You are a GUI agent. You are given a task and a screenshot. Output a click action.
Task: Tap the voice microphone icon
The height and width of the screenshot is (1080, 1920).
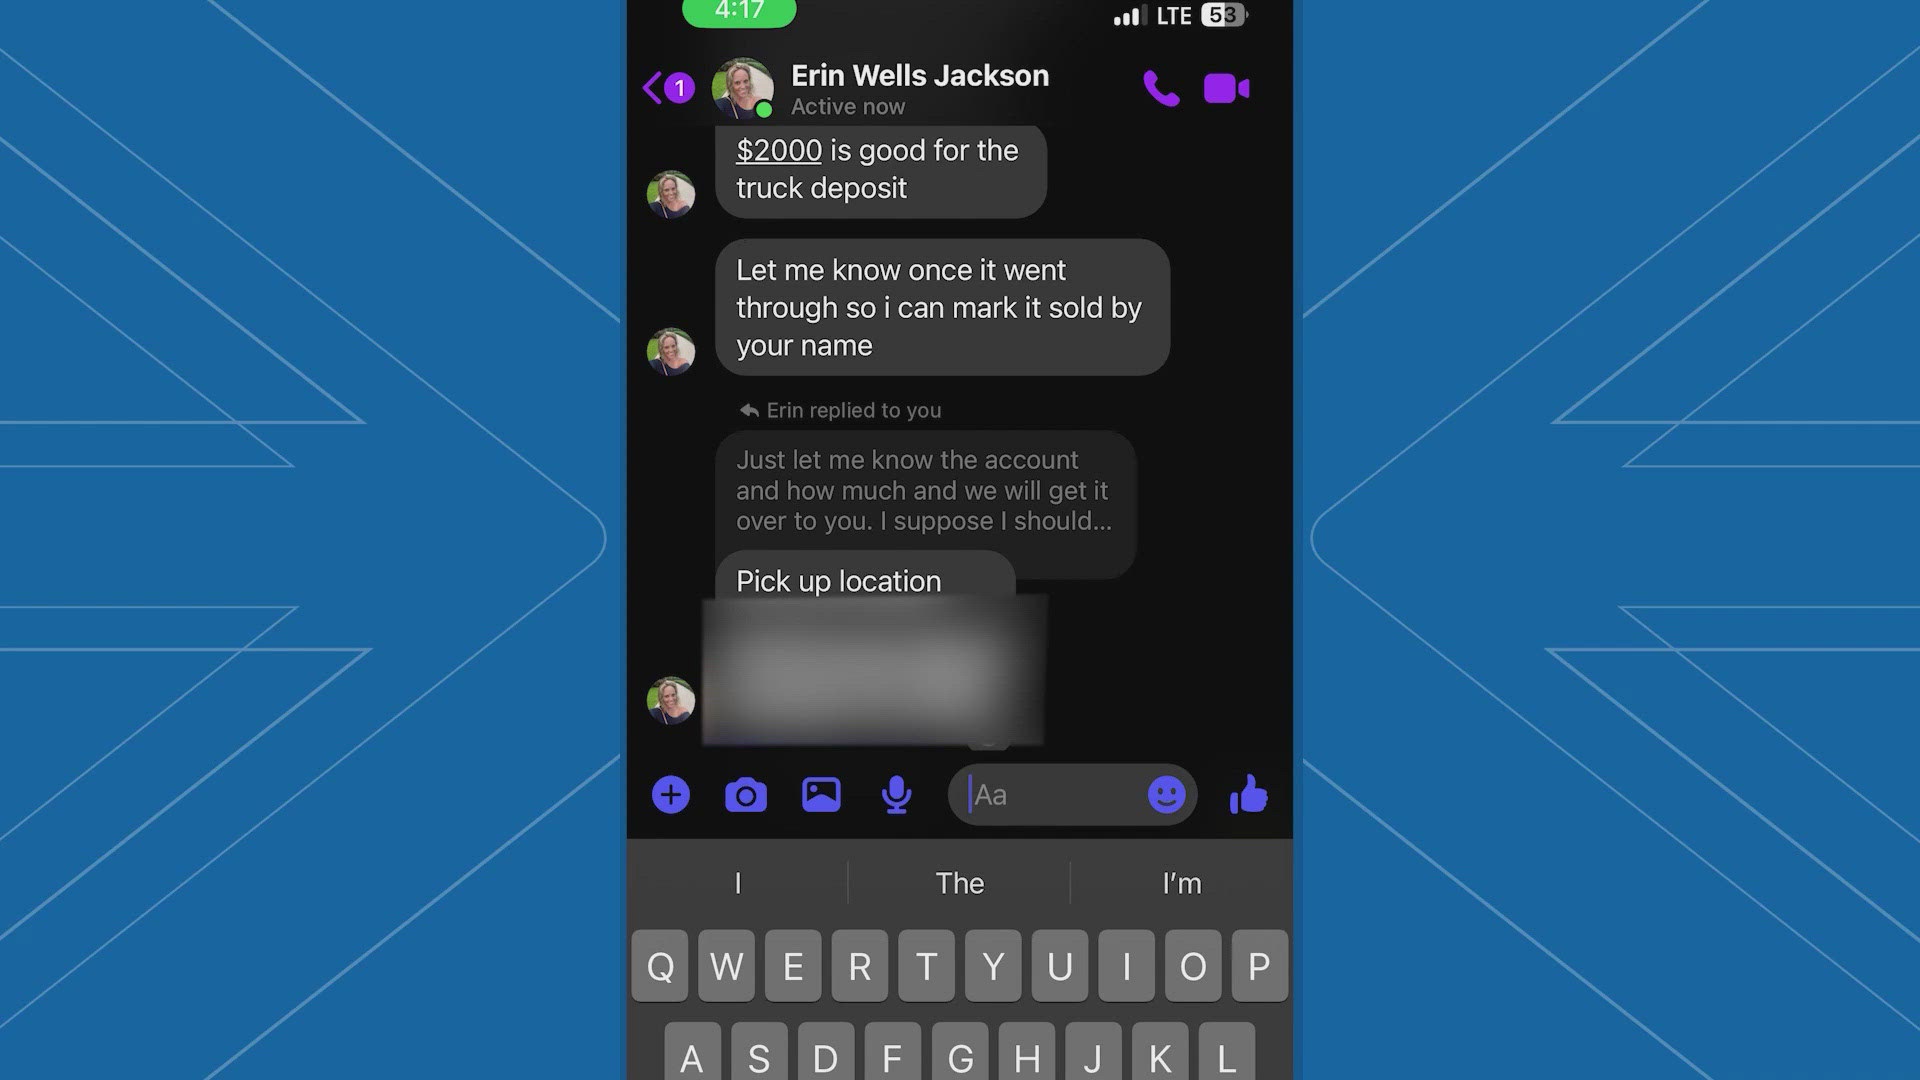(x=895, y=793)
